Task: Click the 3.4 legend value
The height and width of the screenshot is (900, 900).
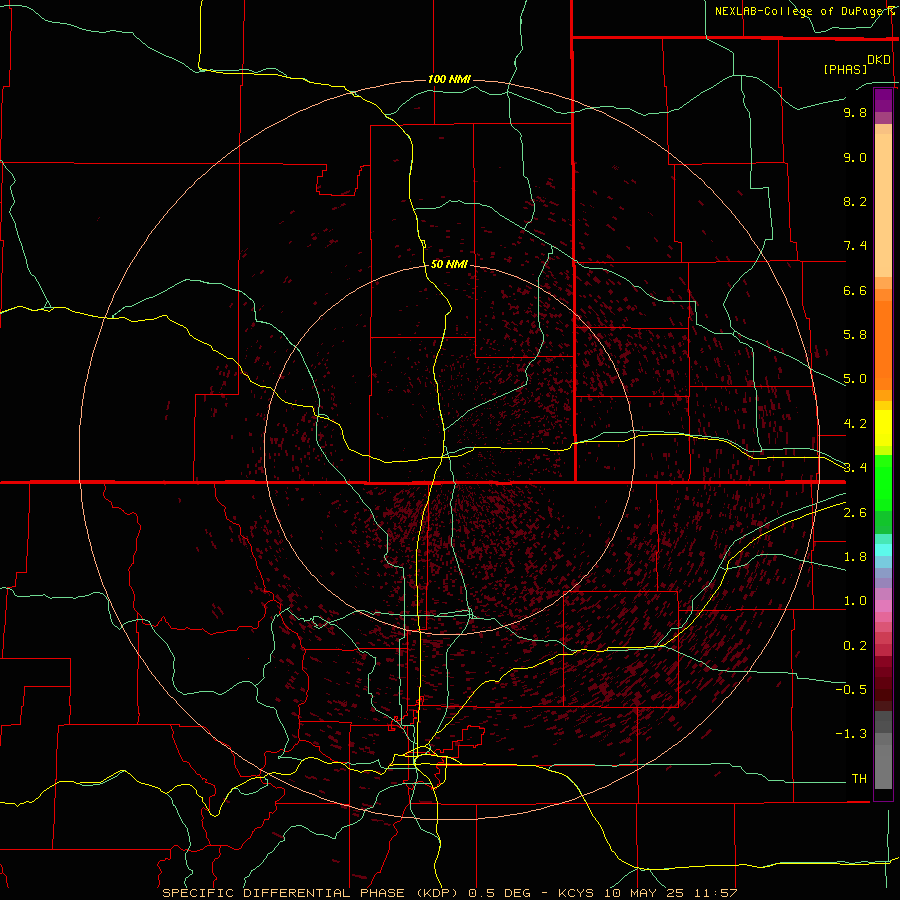Action: point(855,468)
